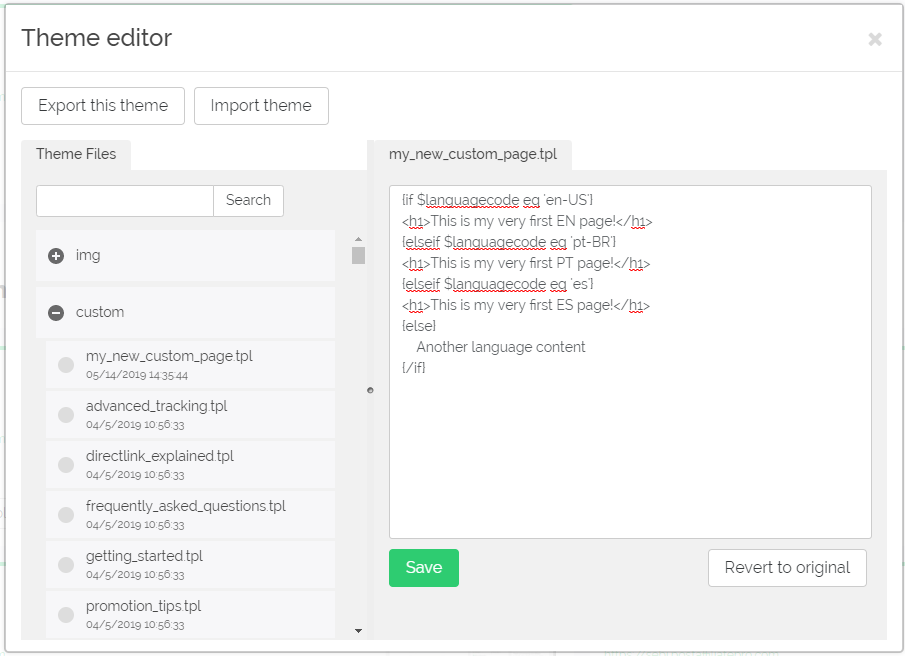This screenshot has height=656, width=905.
Task: Open the getting_started.tpl file
Action: tap(190, 564)
